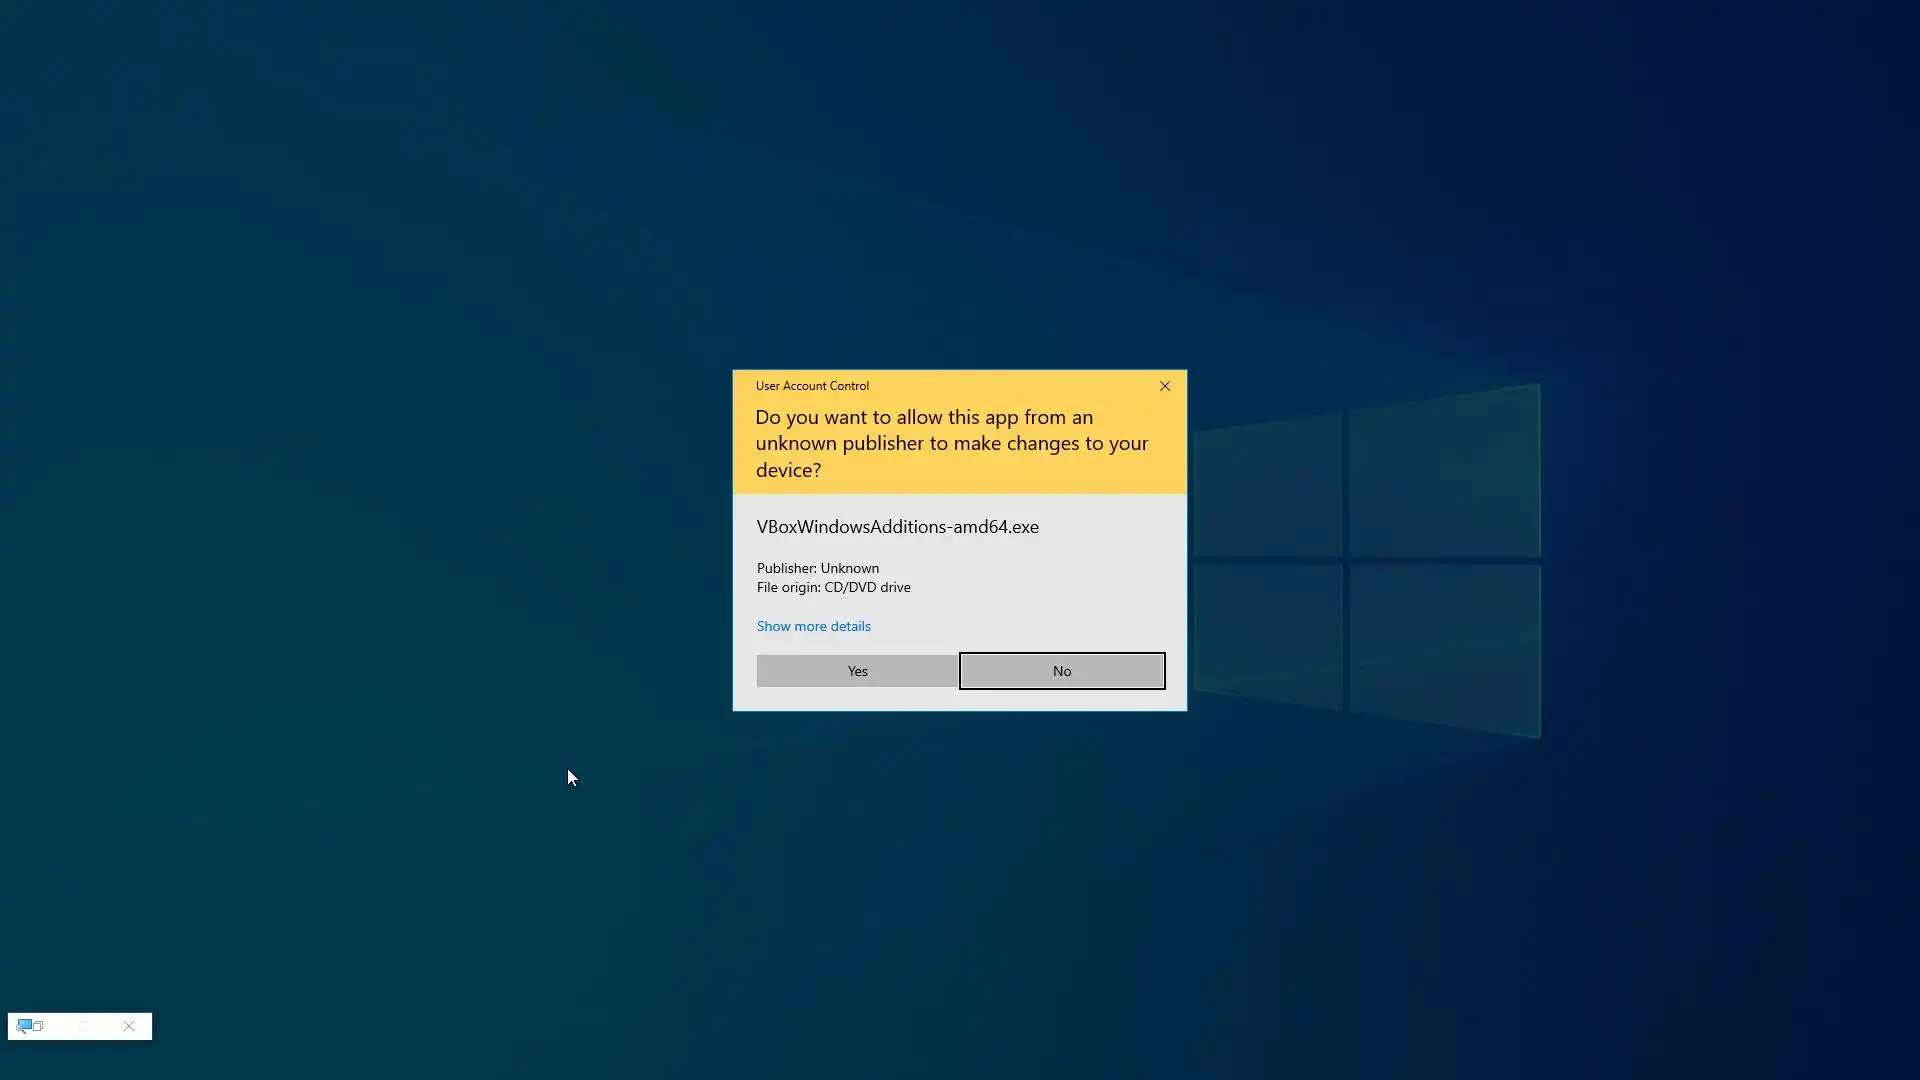The image size is (1920, 1080).
Task: Click the remote screen magnifier icon
Action: (24, 1026)
